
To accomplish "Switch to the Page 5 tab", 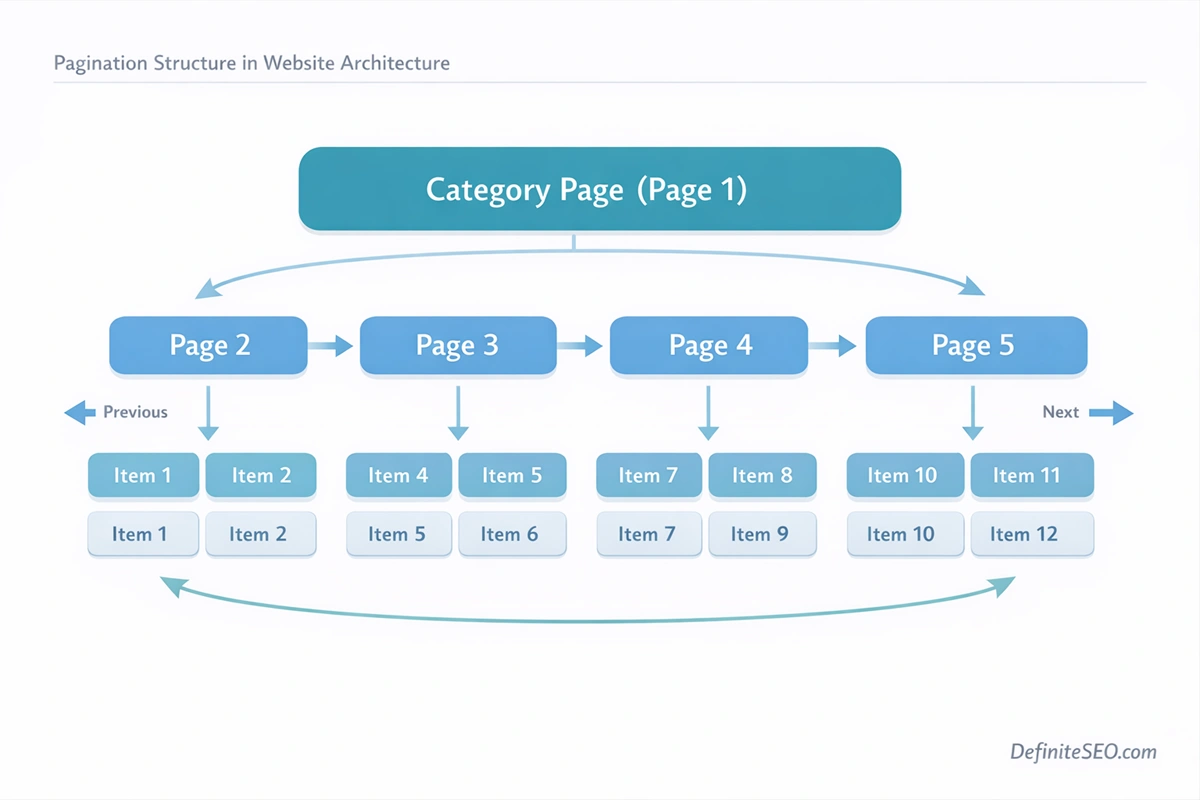I will pos(976,345).
